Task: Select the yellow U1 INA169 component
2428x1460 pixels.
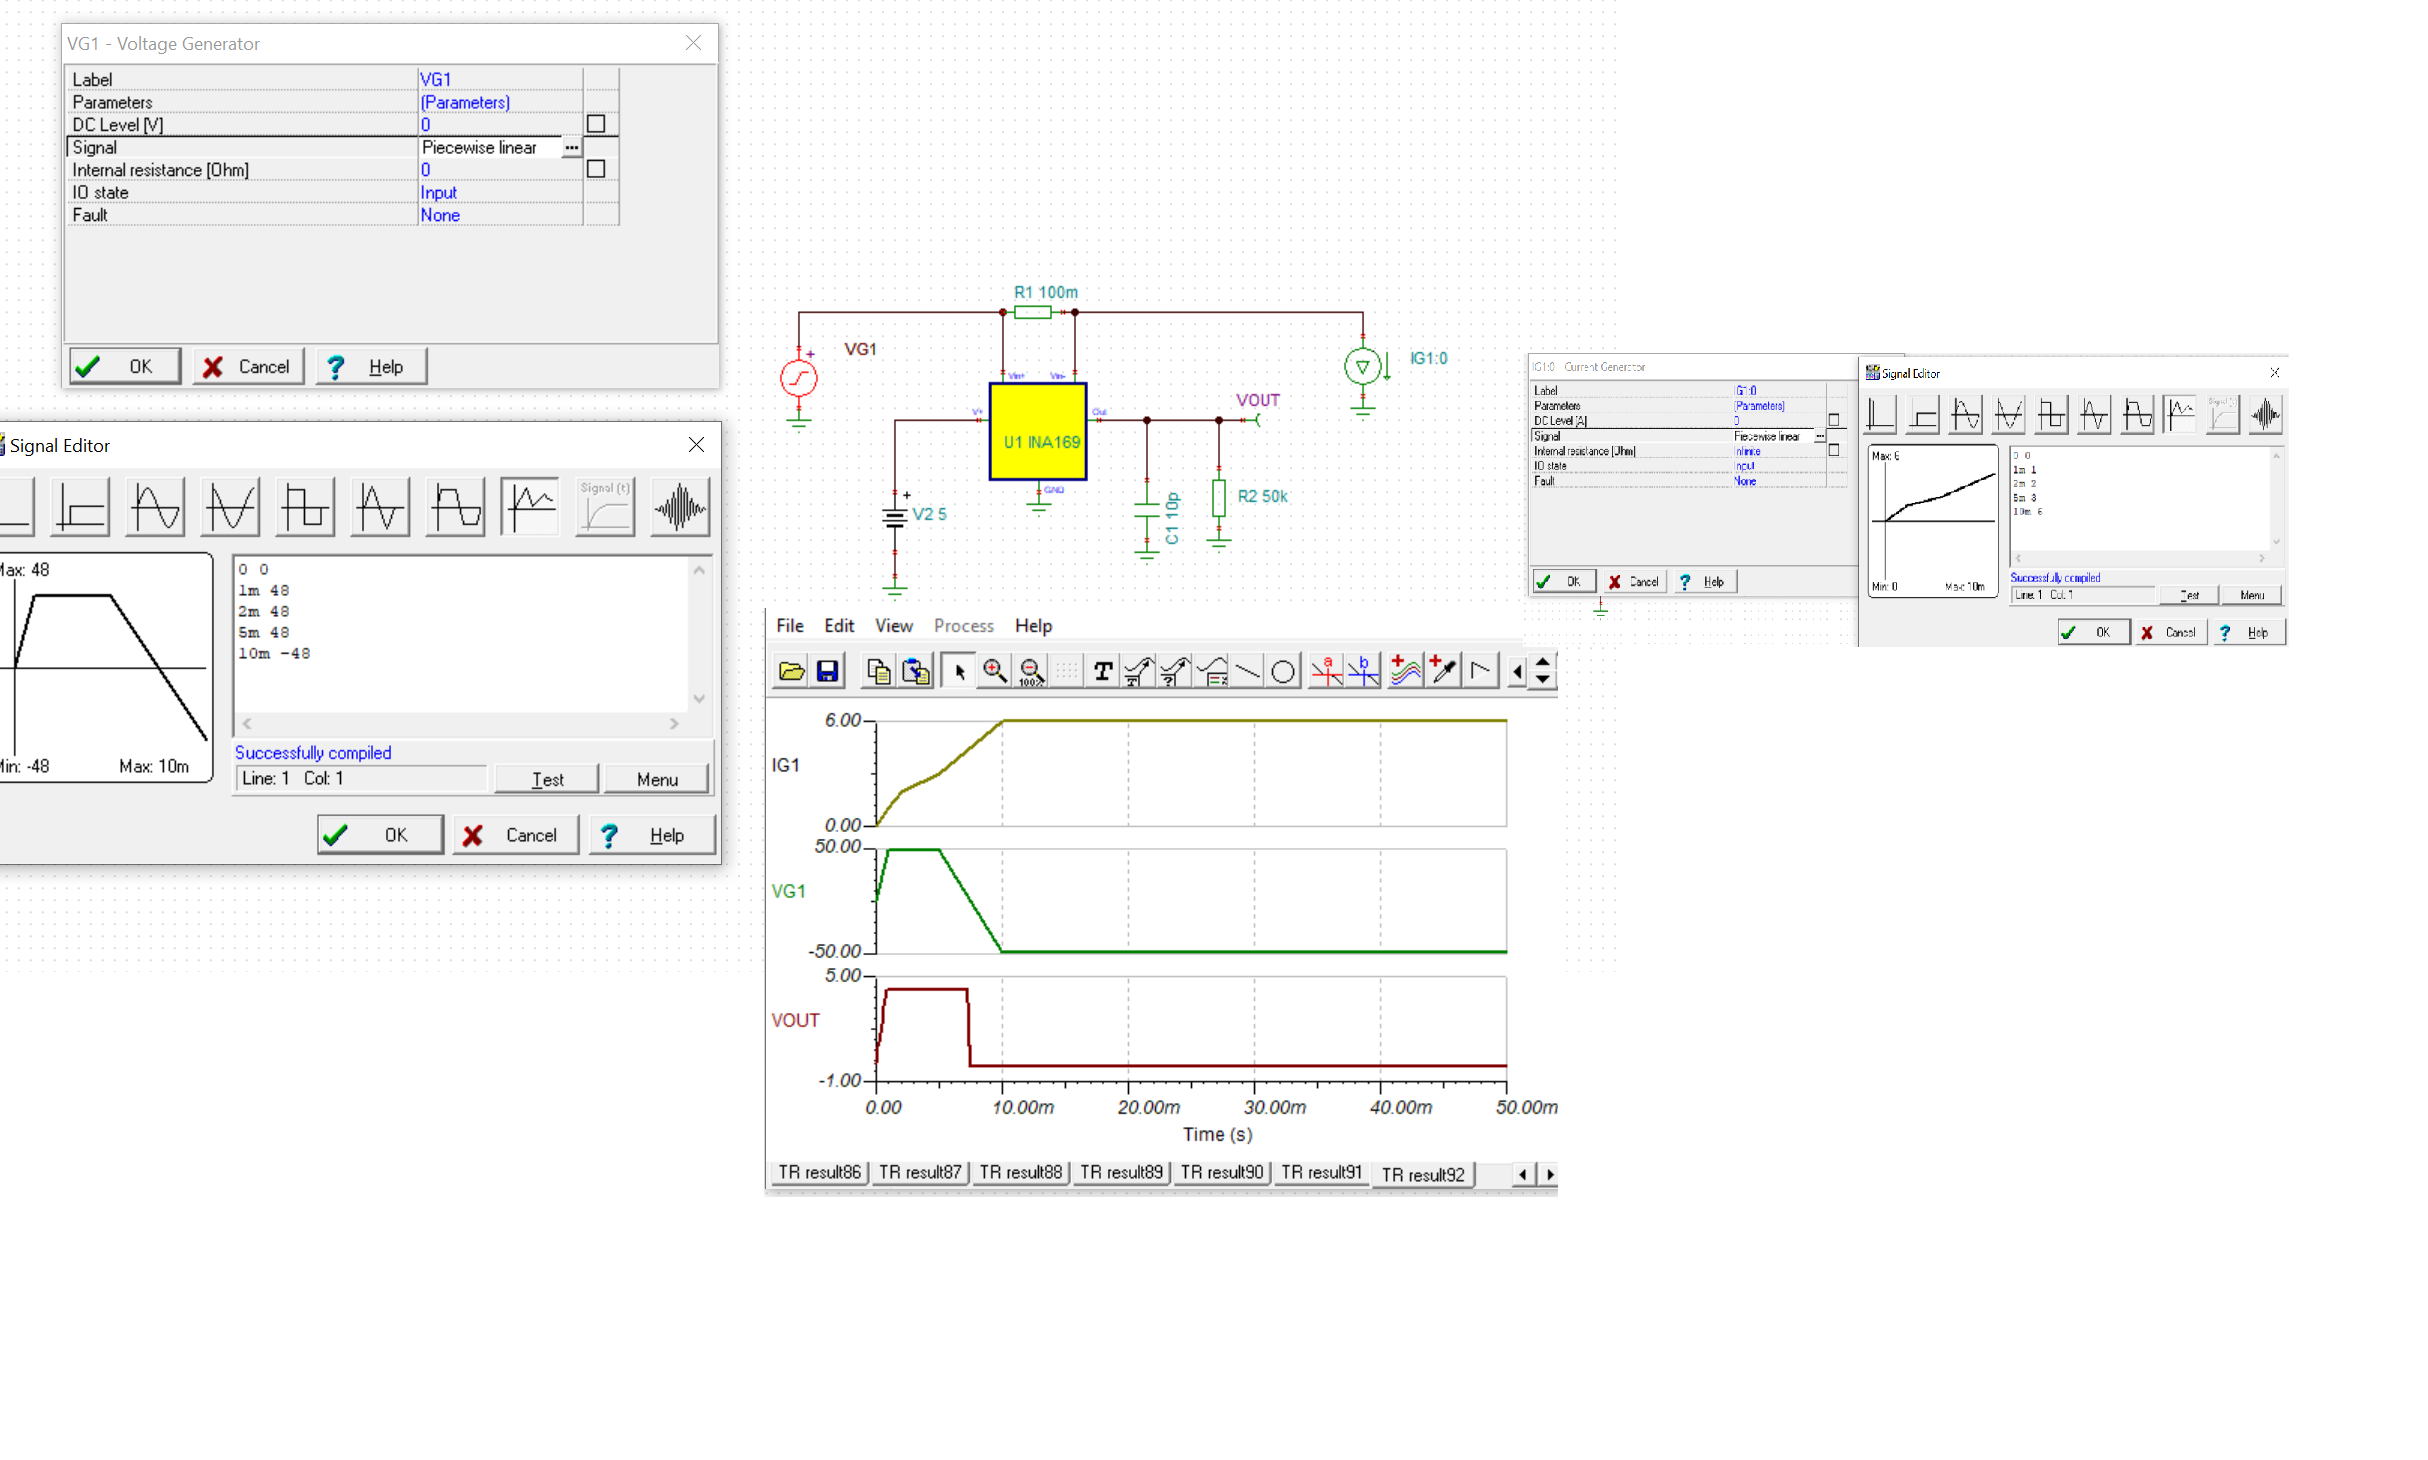Action: 1038,432
